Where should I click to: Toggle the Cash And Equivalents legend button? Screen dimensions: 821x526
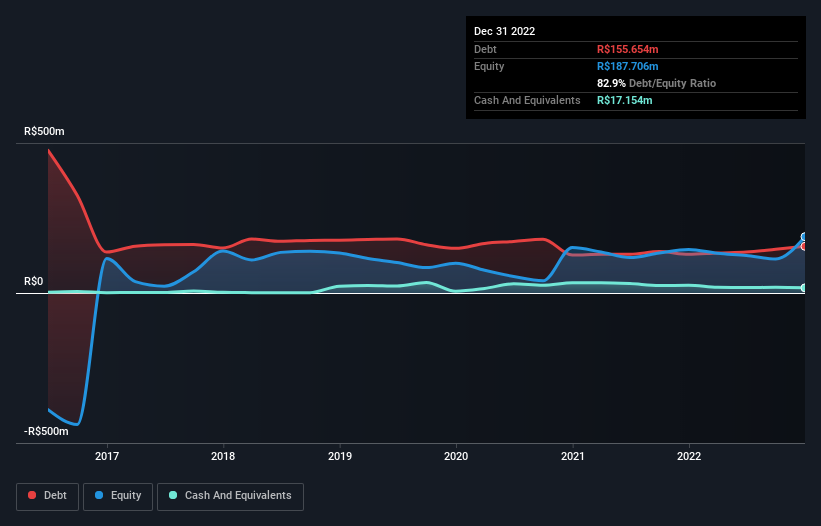coord(230,496)
